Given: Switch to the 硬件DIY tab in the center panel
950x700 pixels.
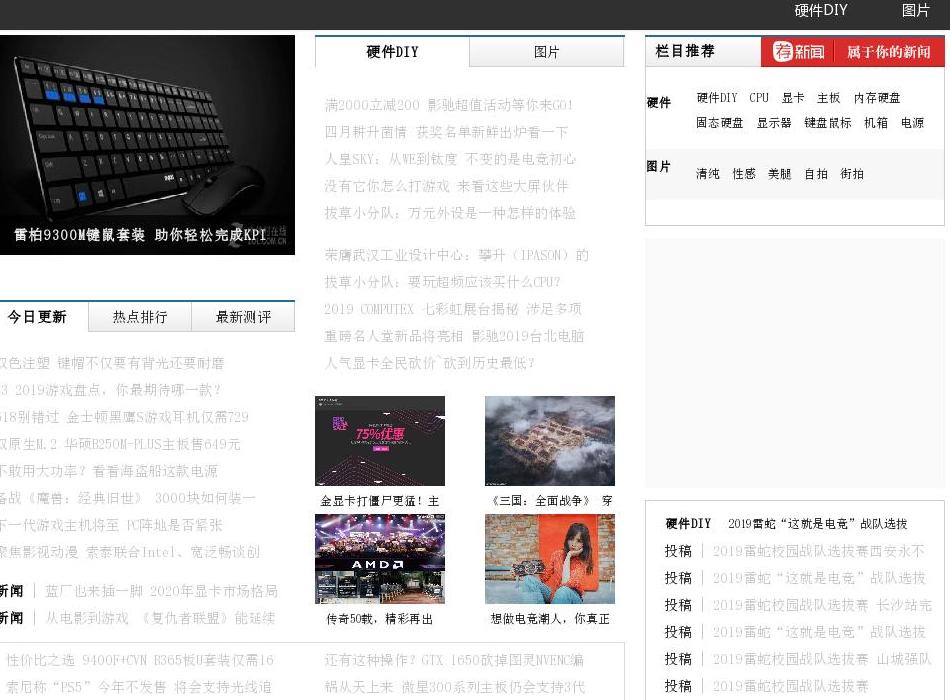Looking at the screenshot, I should point(392,52).
